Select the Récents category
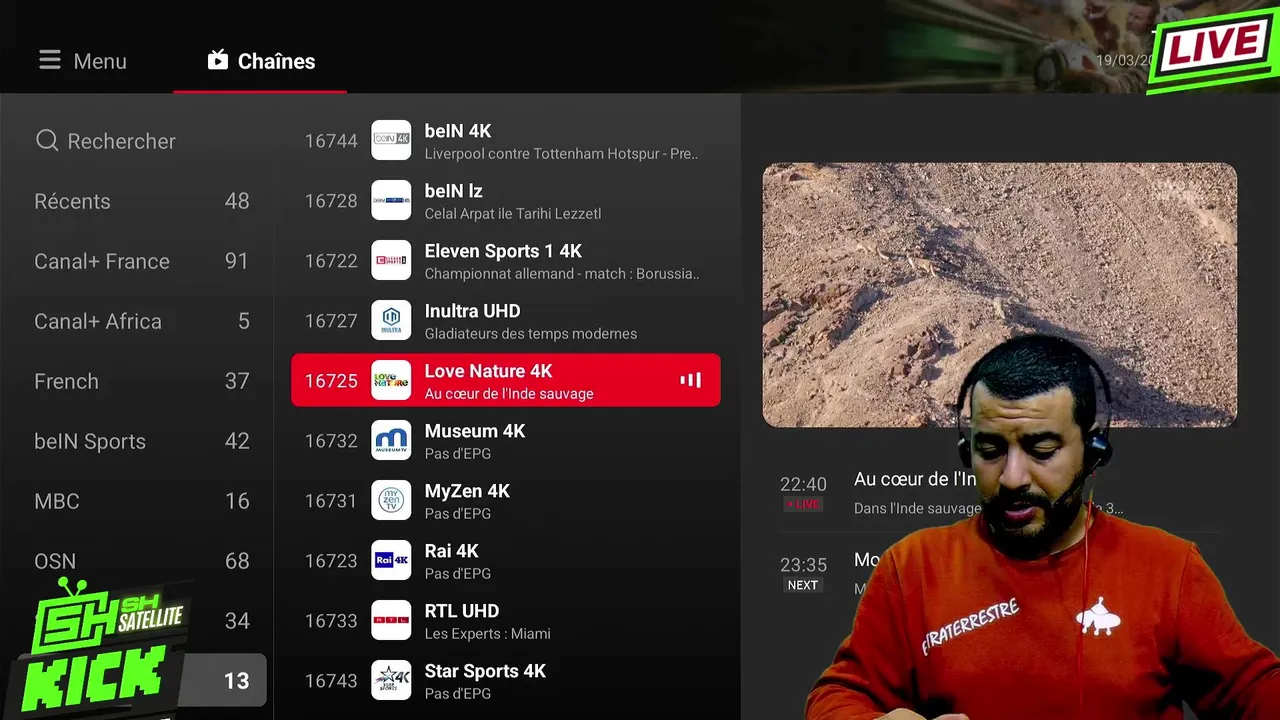The height and width of the screenshot is (720, 1280). coord(141,201)
